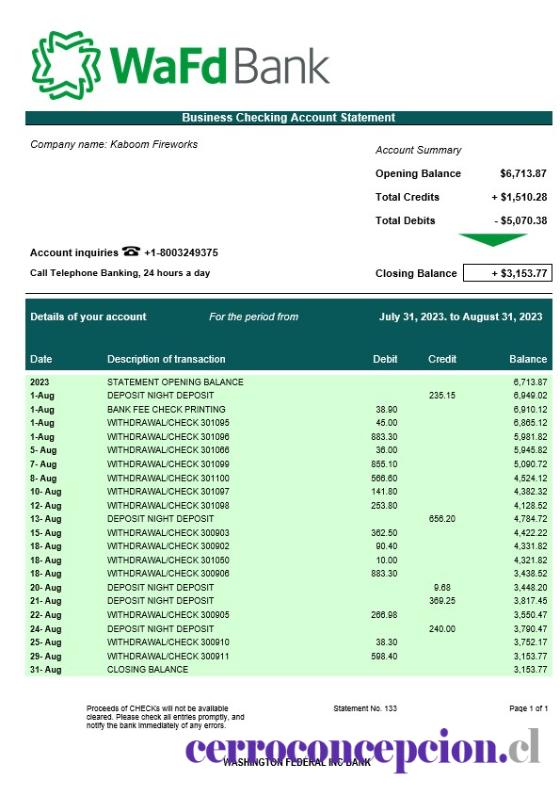Click the Business Checking Account Statement banner
Viewport: 560px width, 796px height.
click(288, 118)
